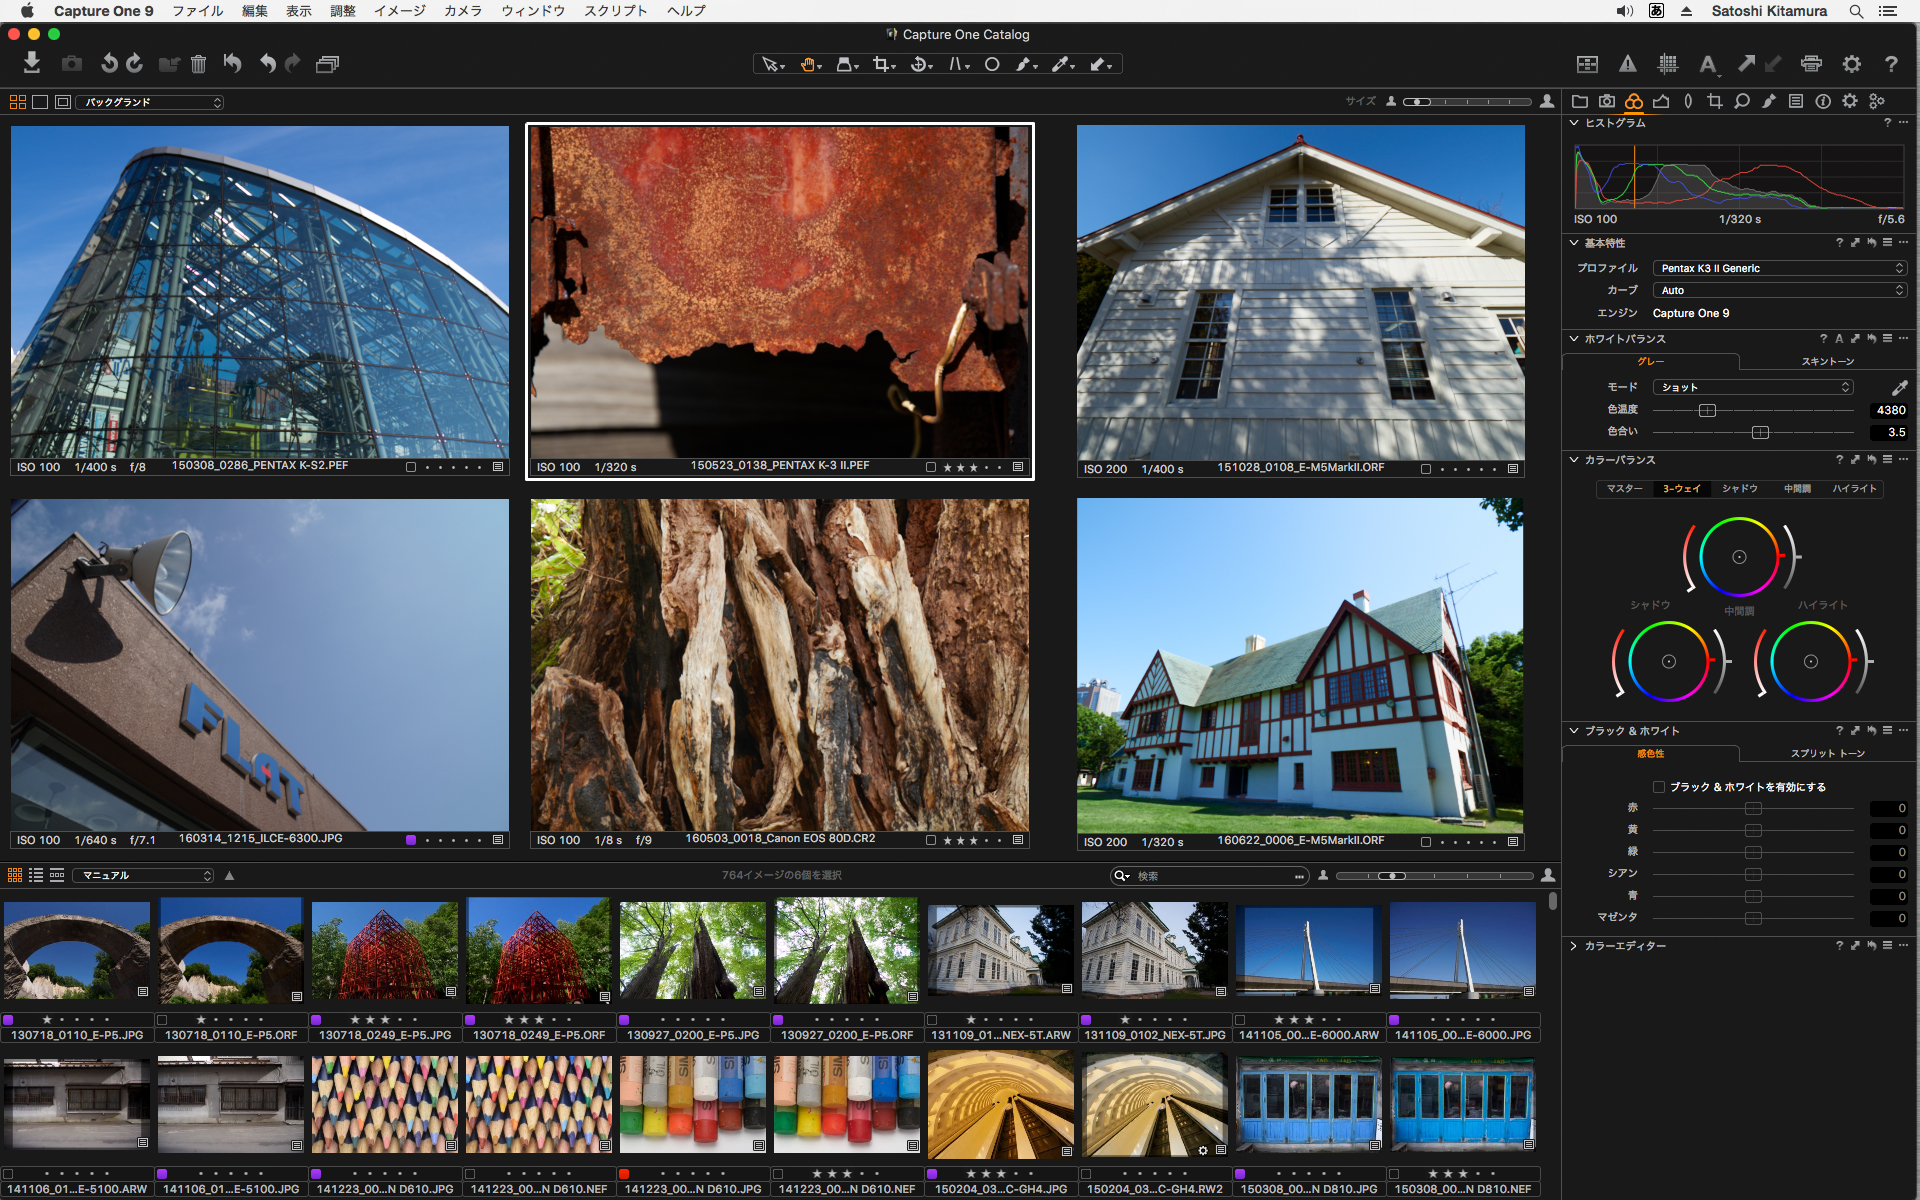
Task: Open the Pentax K3 II Generic profile dropdown
Action: coord(1780,268)
